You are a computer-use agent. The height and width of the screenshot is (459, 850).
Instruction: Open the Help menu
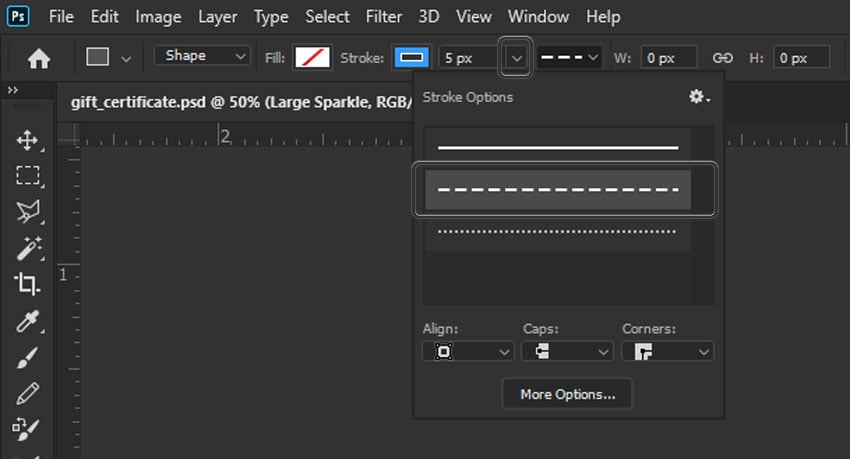click(x=603, y=17)
